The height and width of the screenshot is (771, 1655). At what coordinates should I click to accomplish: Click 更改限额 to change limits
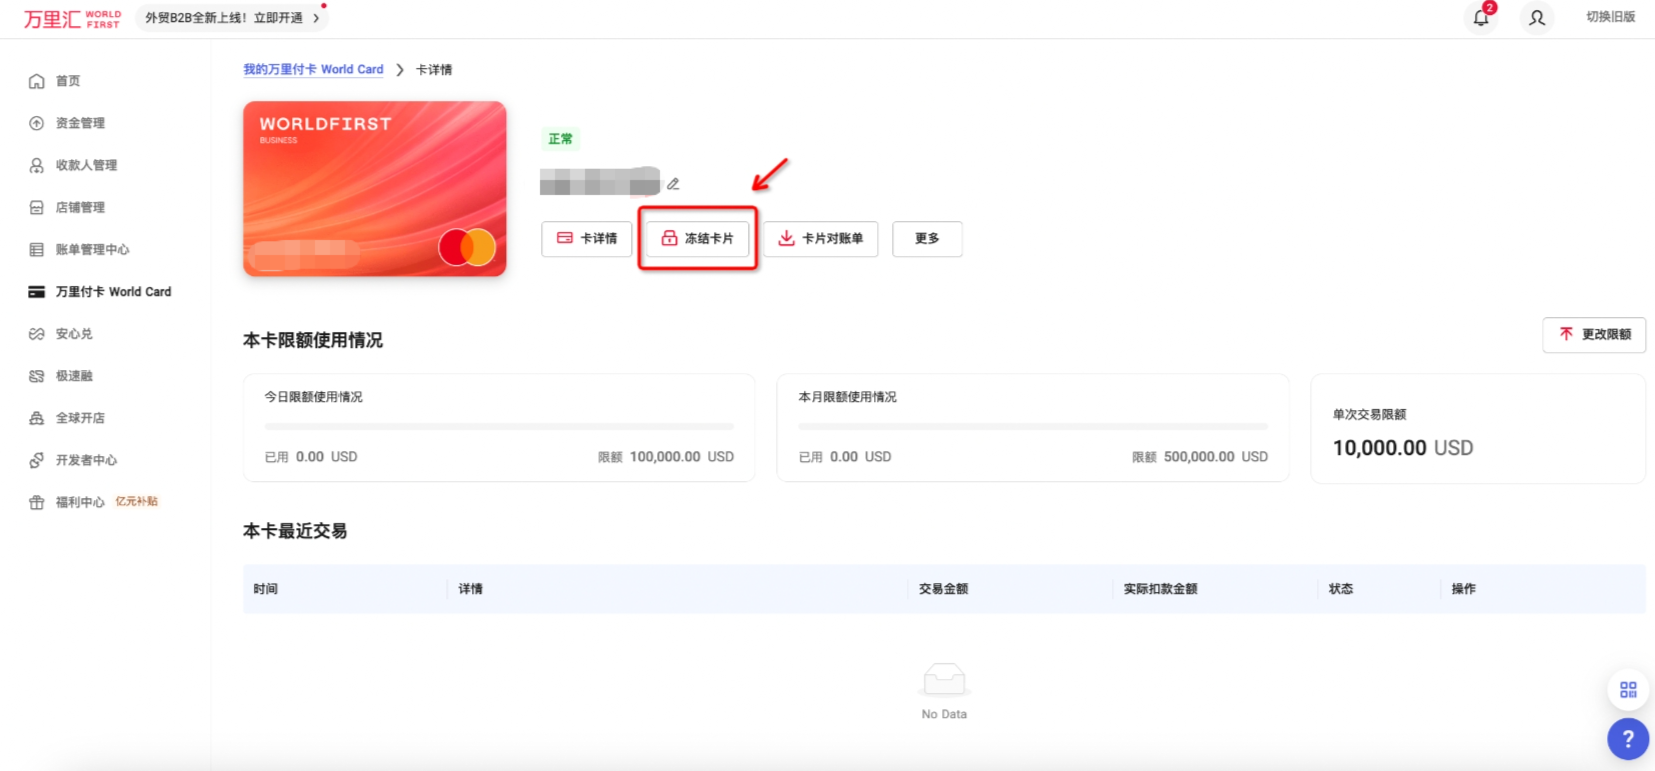tap(1594, 335)
